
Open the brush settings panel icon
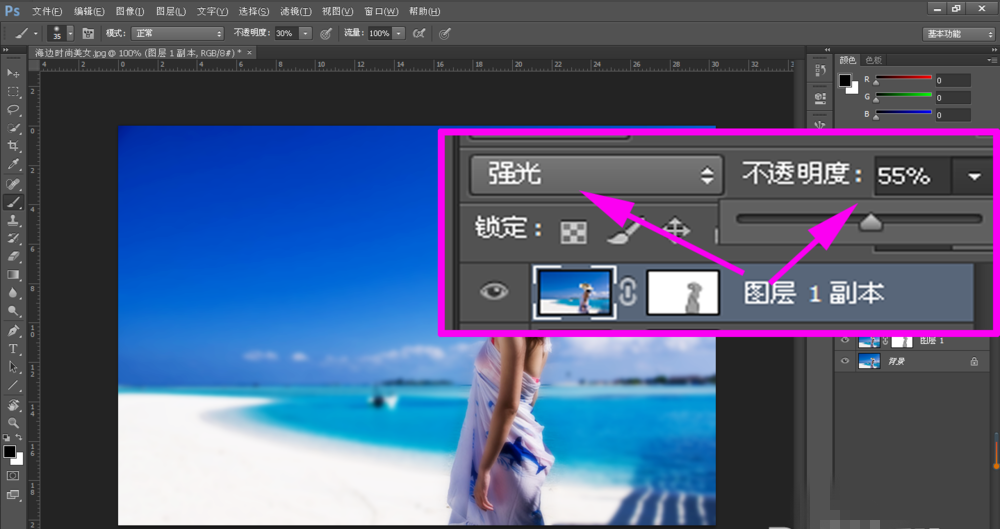tap(88, 33)
